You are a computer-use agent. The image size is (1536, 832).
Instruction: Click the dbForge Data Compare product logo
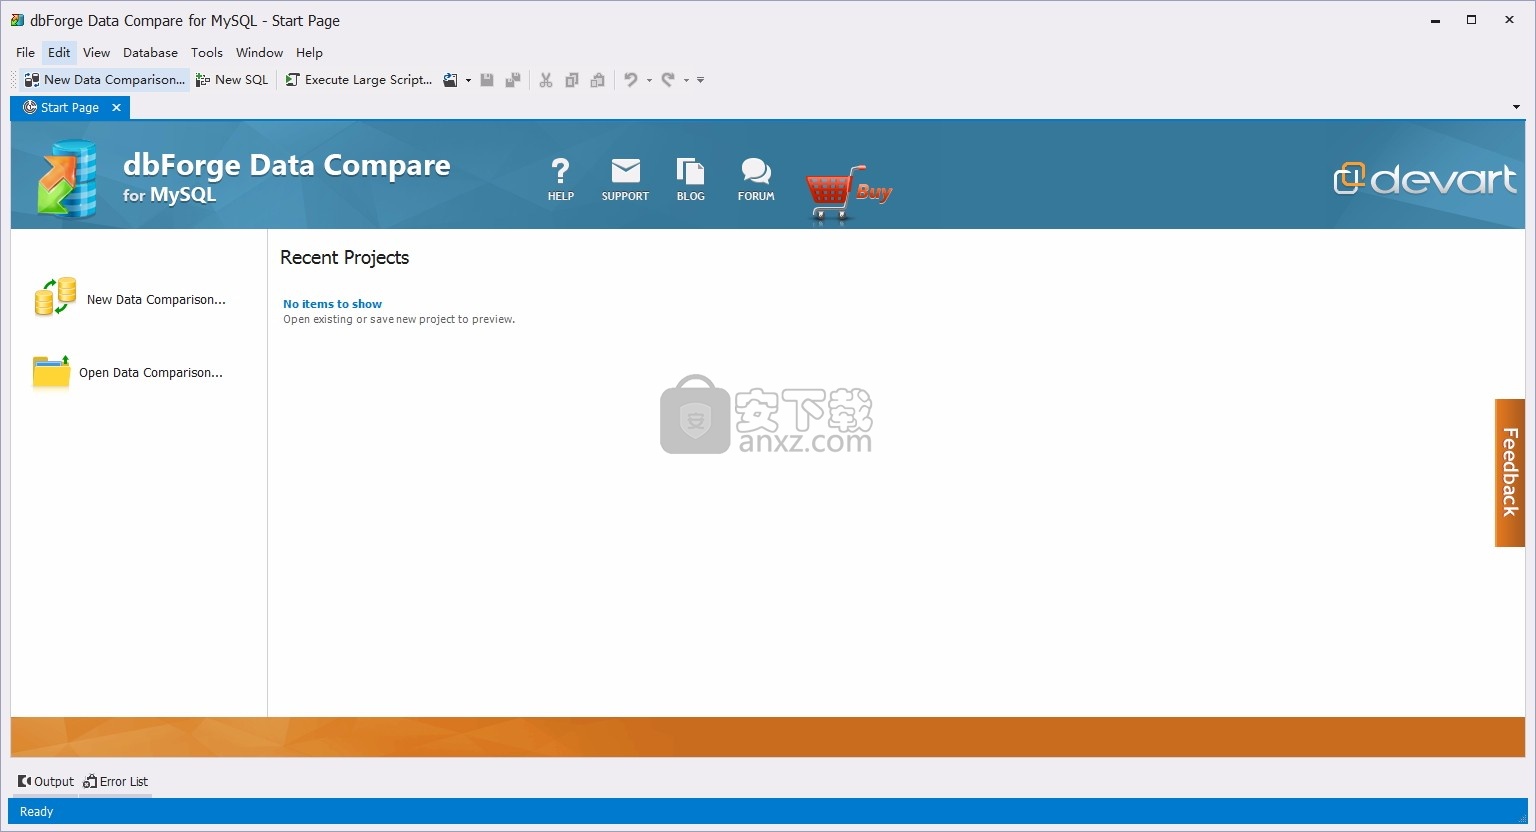[x=67, y=180]
